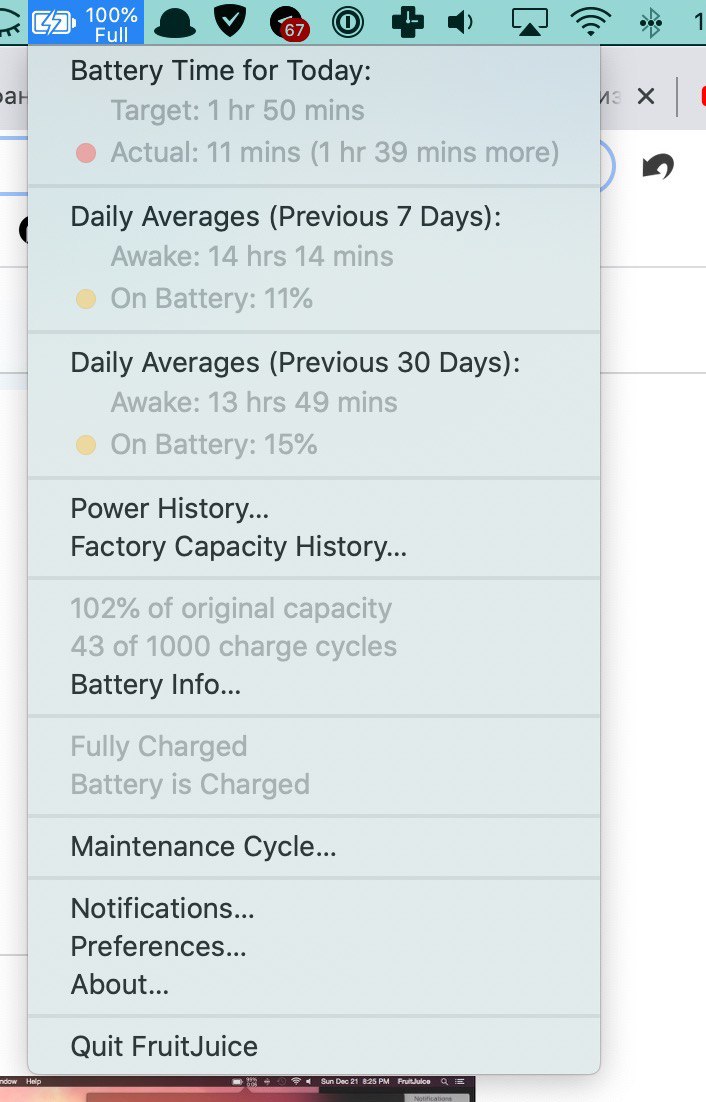
Task: Select Factory Capacity History…
Action: (x=238, y=547)
